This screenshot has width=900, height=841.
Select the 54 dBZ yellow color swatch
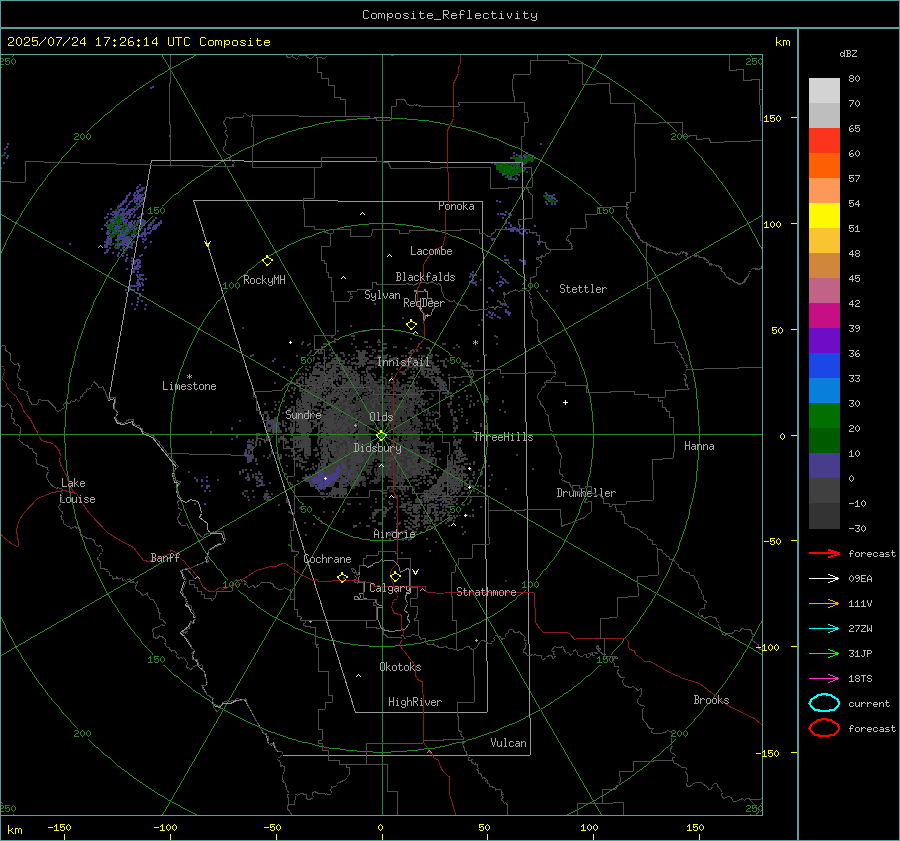click(x=824, y=216)
